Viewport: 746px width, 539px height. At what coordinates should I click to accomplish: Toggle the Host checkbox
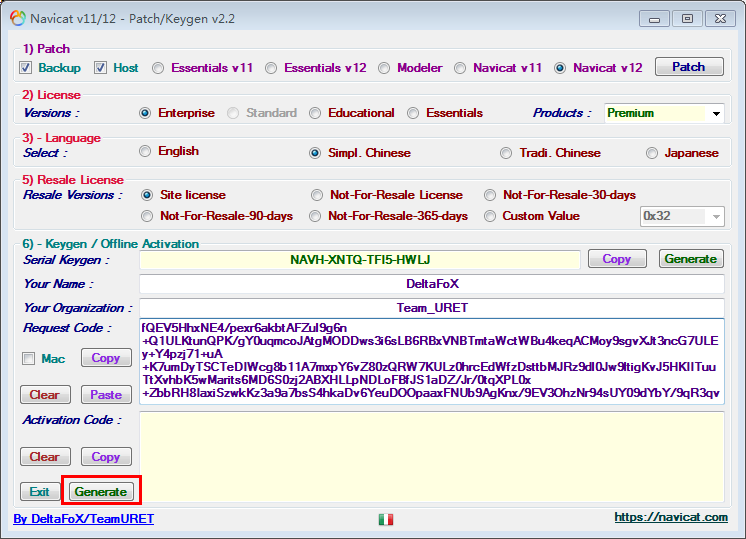(x=100, y=68)
